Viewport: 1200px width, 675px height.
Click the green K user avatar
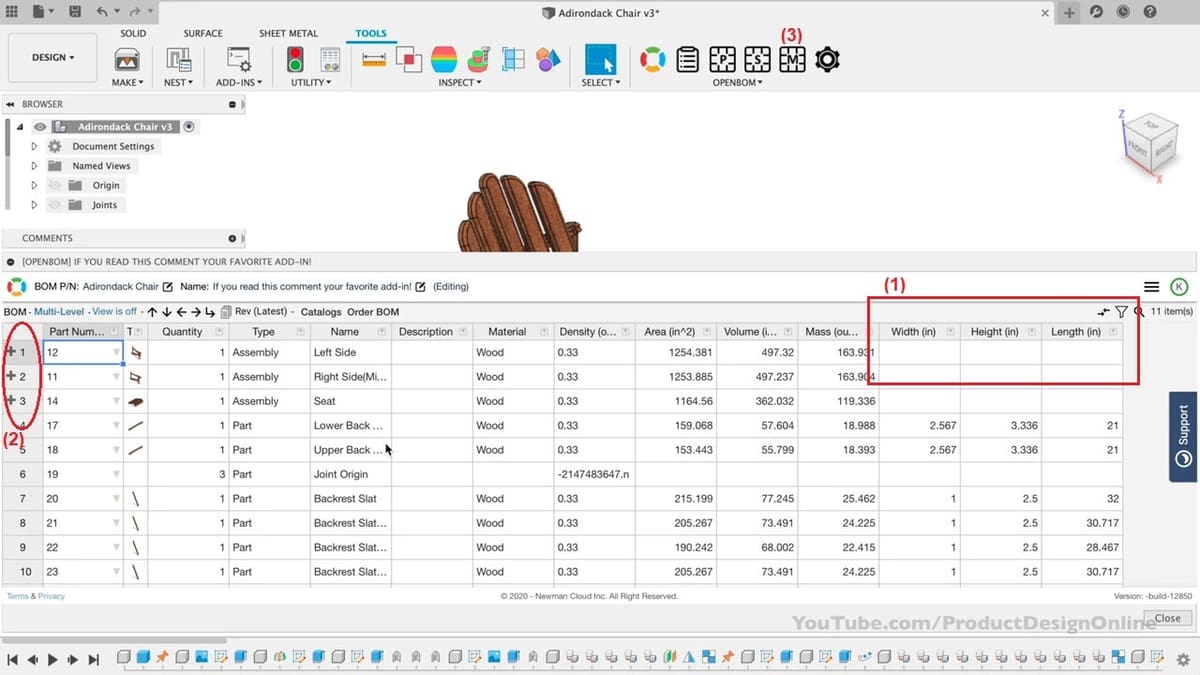(x=1179, y=286)
